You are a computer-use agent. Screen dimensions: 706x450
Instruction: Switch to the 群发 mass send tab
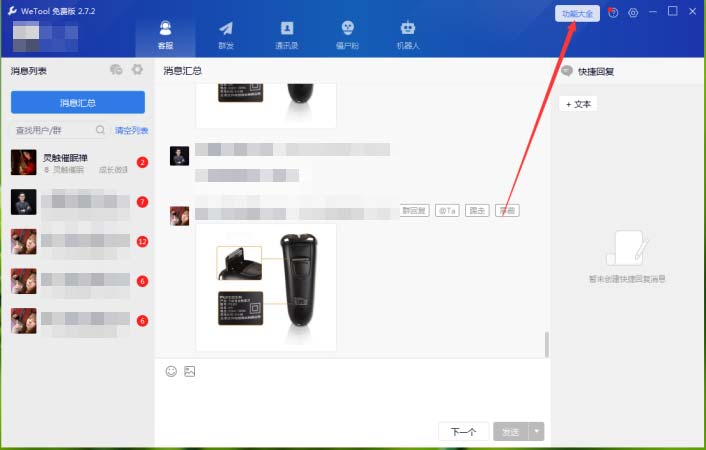pyautogui.click(x=226, y=34)
